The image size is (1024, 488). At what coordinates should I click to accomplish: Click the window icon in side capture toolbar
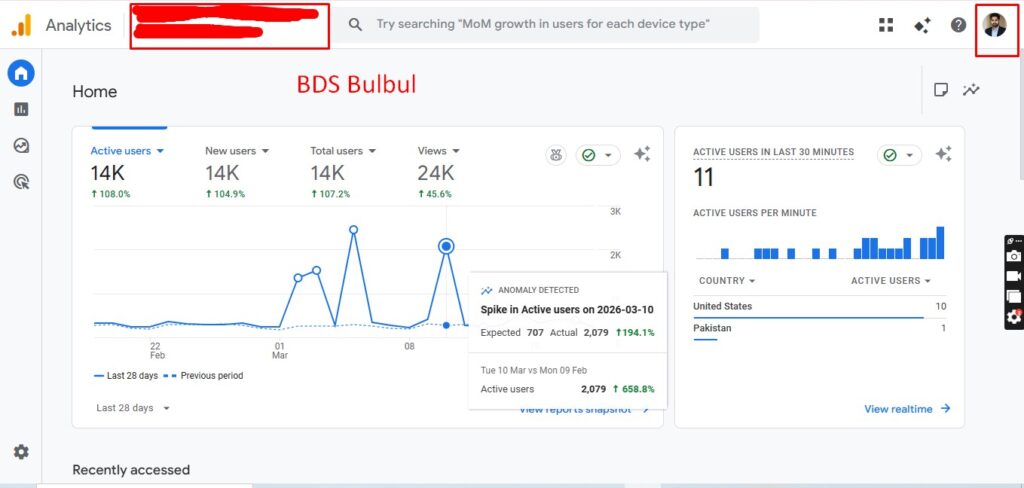[x=1014, y=297]
